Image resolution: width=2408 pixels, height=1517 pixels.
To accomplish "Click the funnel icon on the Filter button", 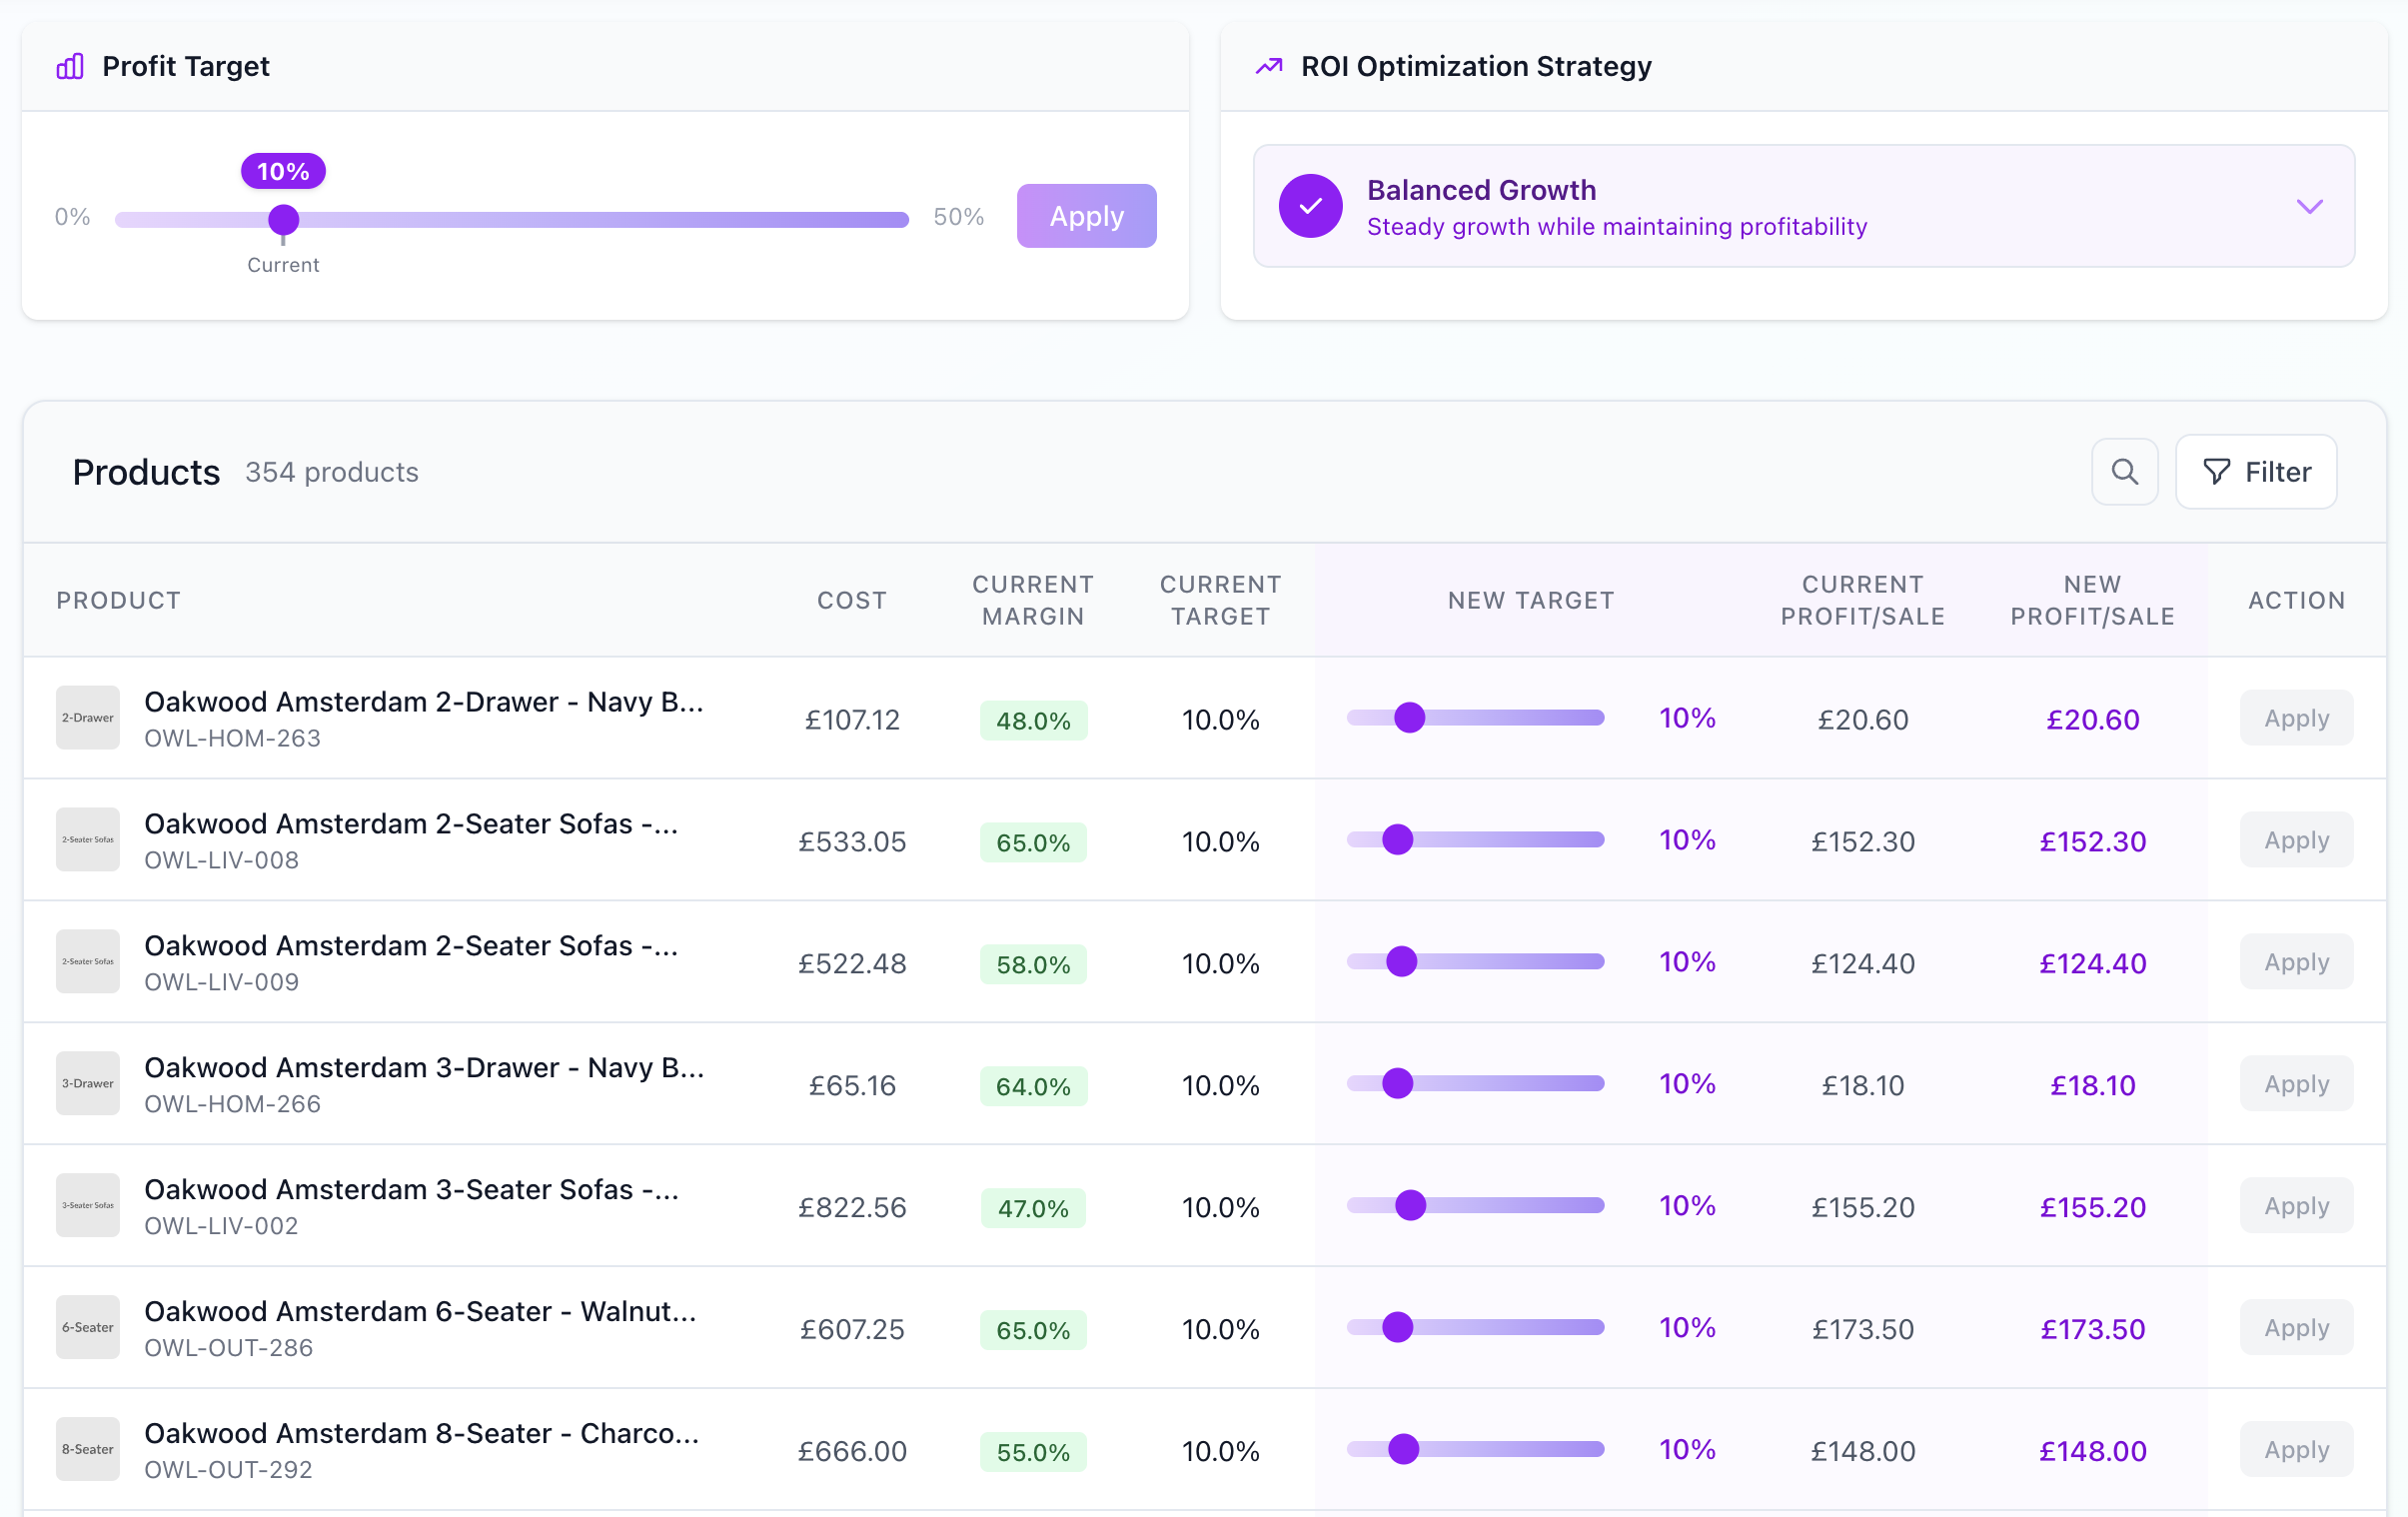I will [2216, 471].
